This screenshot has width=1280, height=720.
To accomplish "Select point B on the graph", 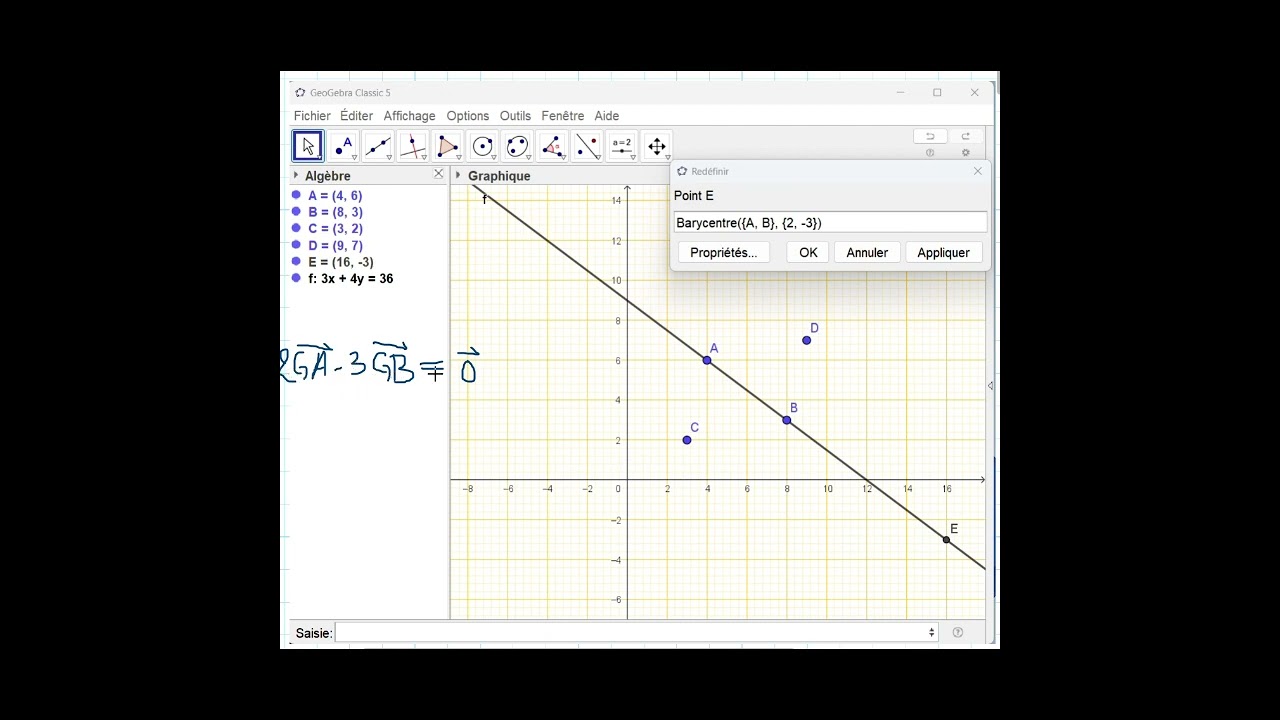I will pos(787,420).
